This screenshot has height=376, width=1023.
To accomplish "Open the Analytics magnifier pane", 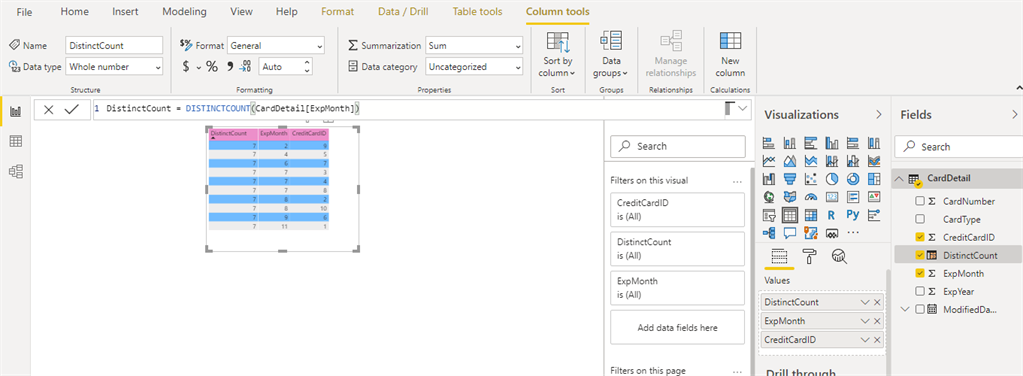I will pyautogui.click(x=839, y=257).
